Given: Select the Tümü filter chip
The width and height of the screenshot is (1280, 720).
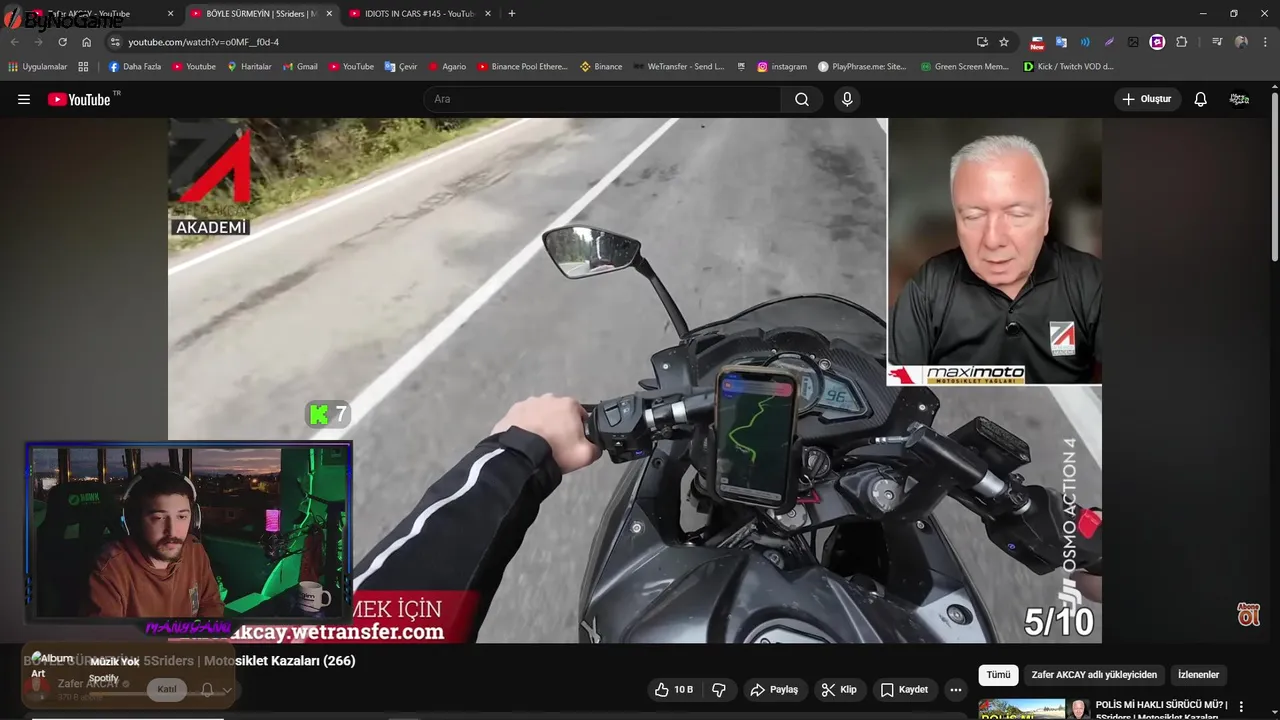Looking at the screenshot, I should [998, 675].
